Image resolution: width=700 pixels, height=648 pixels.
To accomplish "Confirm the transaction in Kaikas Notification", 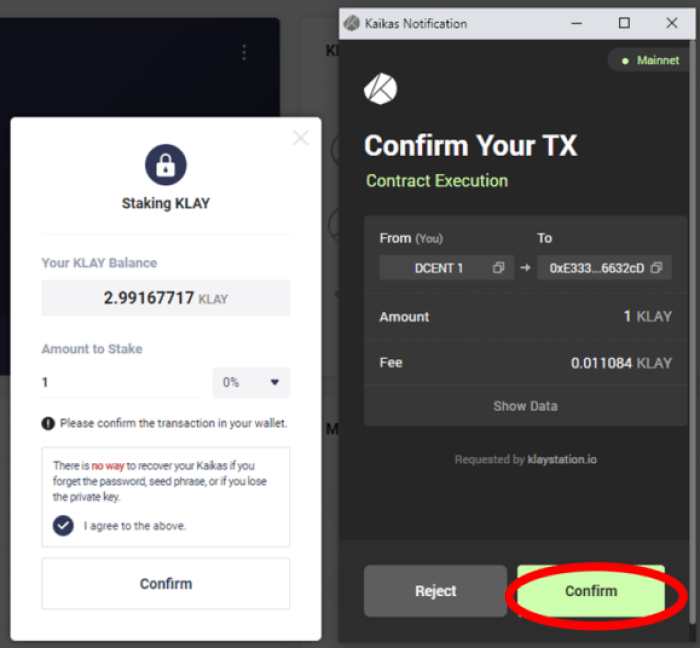I will (591, 591).
